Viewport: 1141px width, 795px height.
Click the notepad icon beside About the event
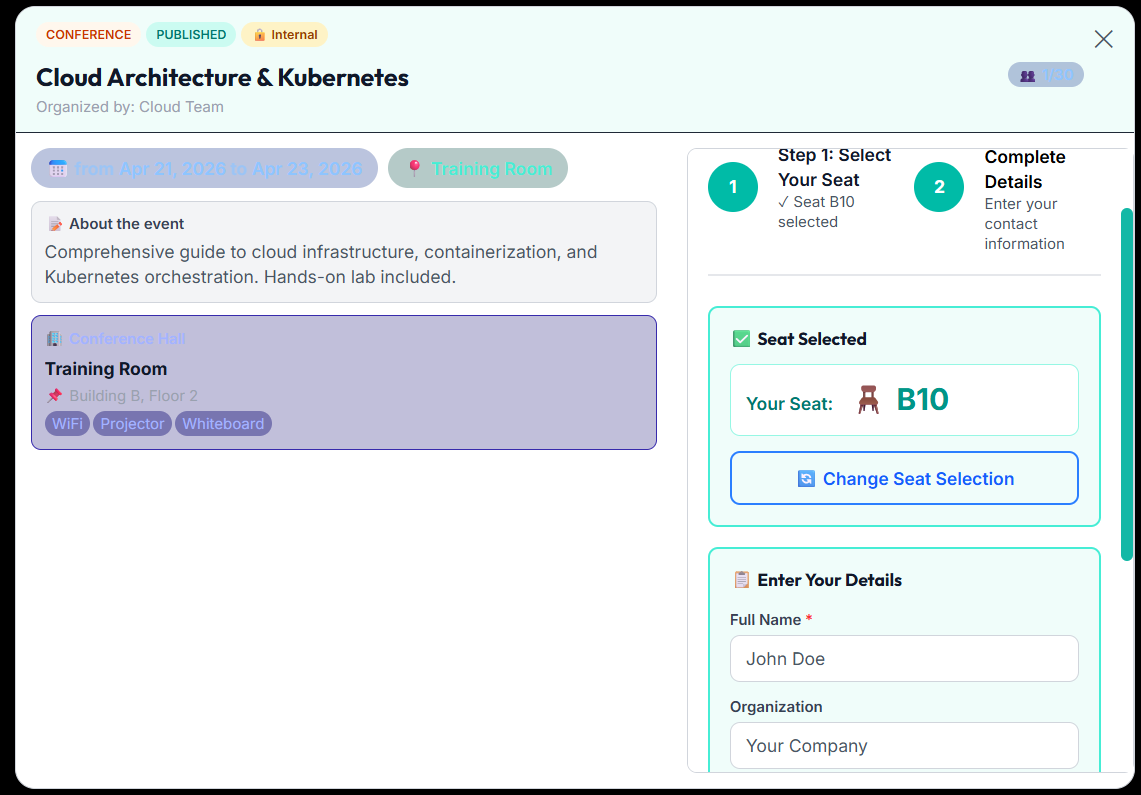click(x=55, y=224)
